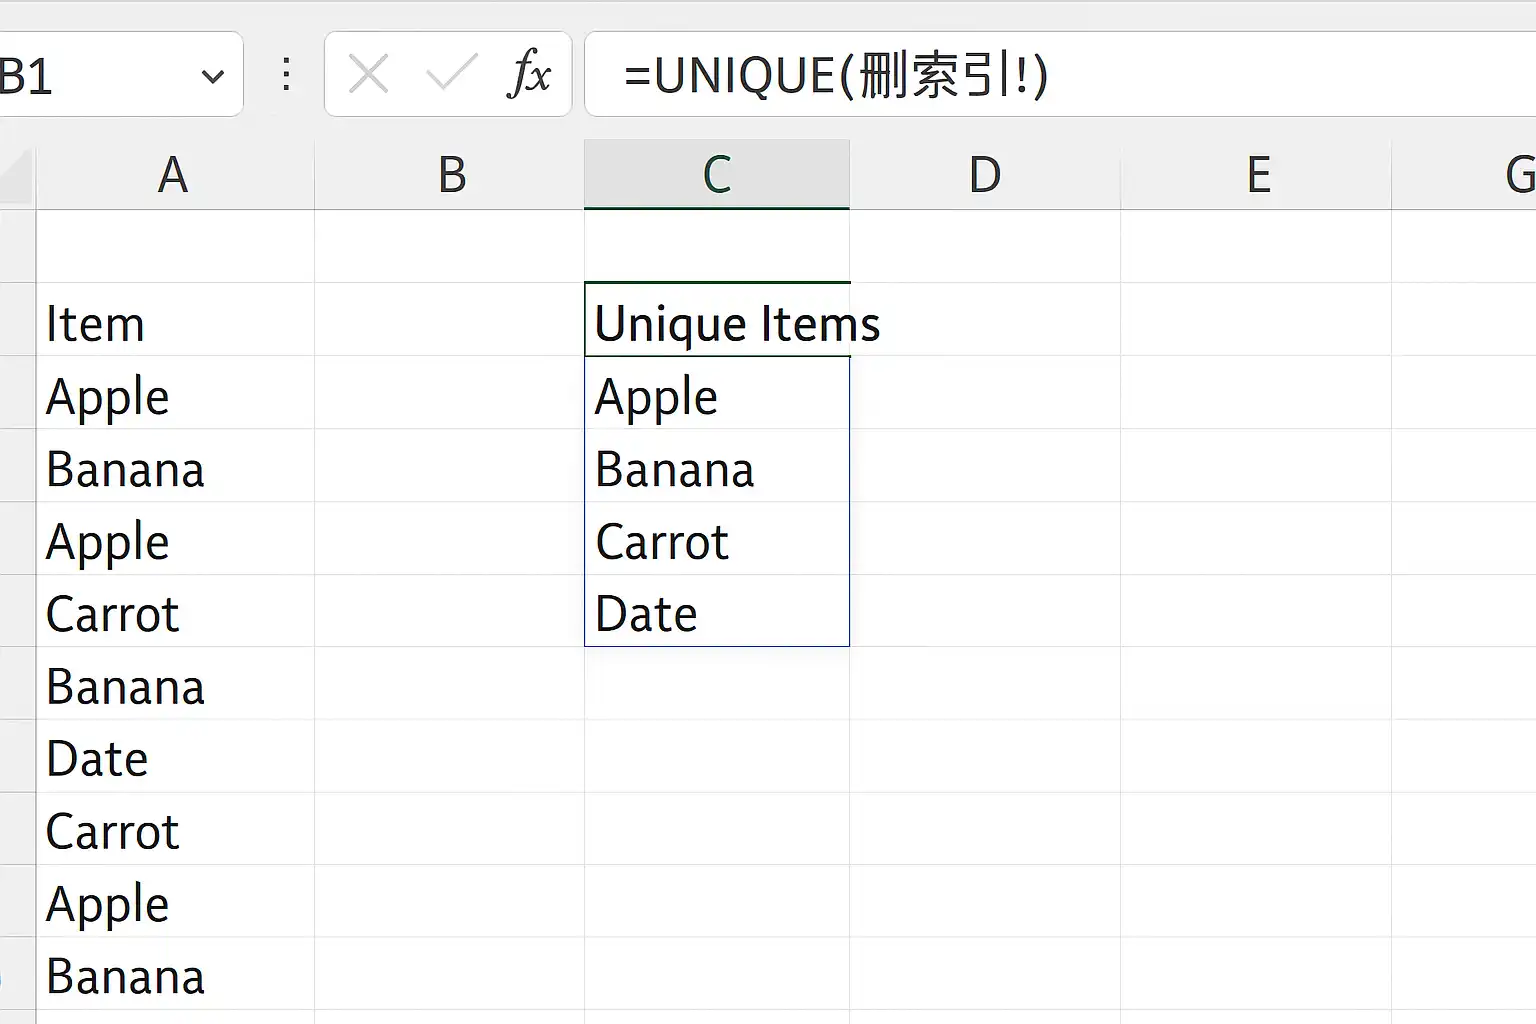Click the Insert Function fx icon

[529, 74]
